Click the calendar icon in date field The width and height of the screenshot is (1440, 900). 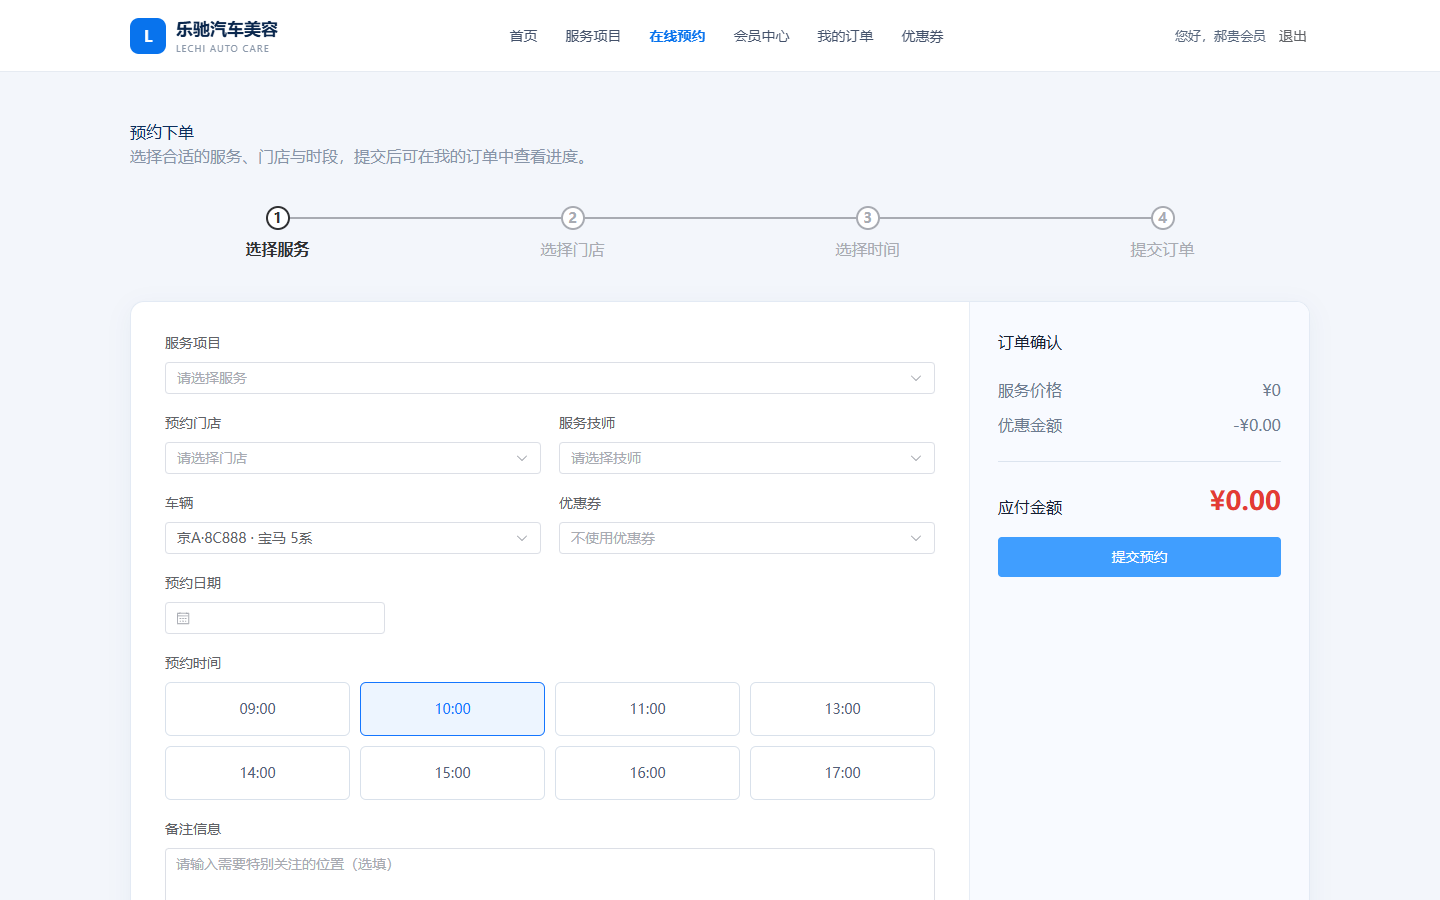click(x=183, y=618)
